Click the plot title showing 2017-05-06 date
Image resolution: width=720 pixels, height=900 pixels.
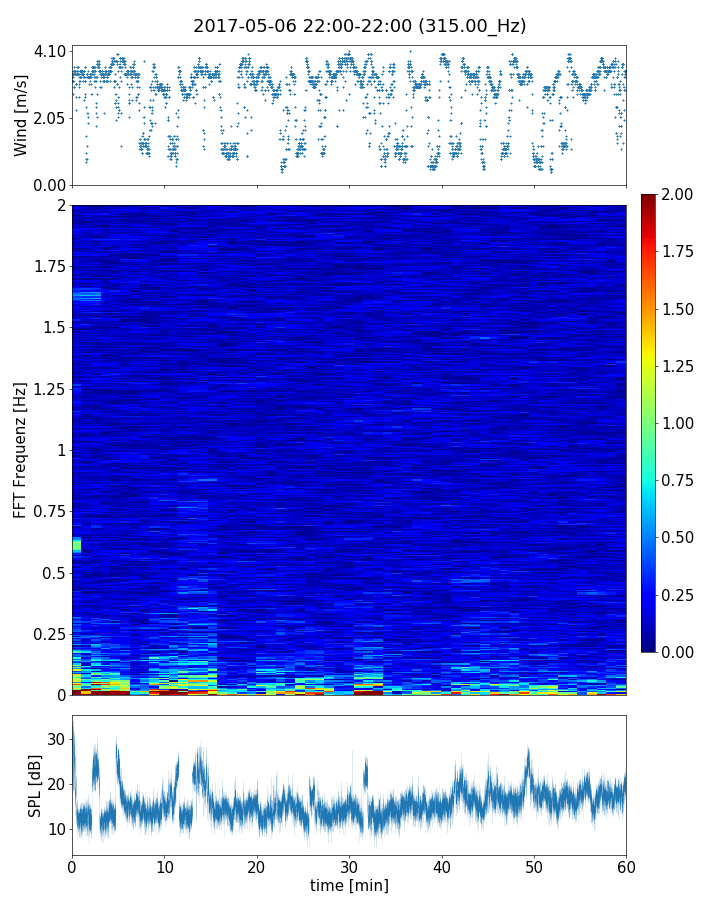[359, 26]
